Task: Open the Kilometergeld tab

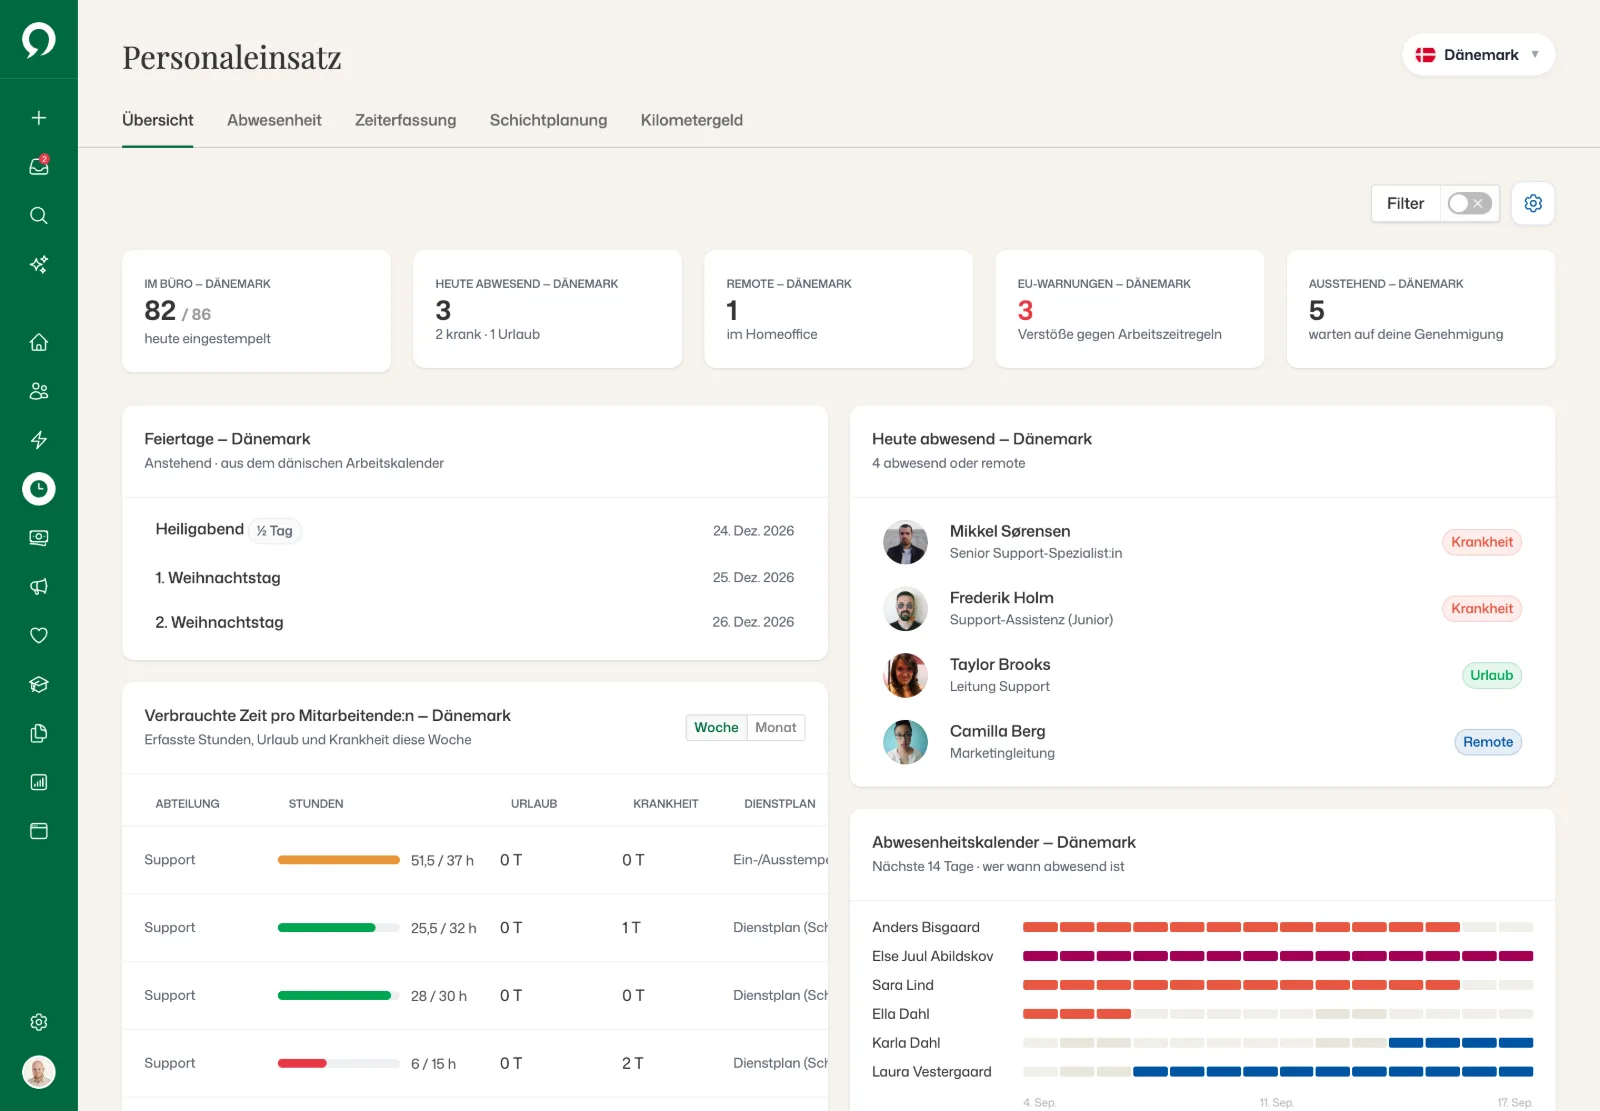Action: pyautogui.click(x=692, y=120)
